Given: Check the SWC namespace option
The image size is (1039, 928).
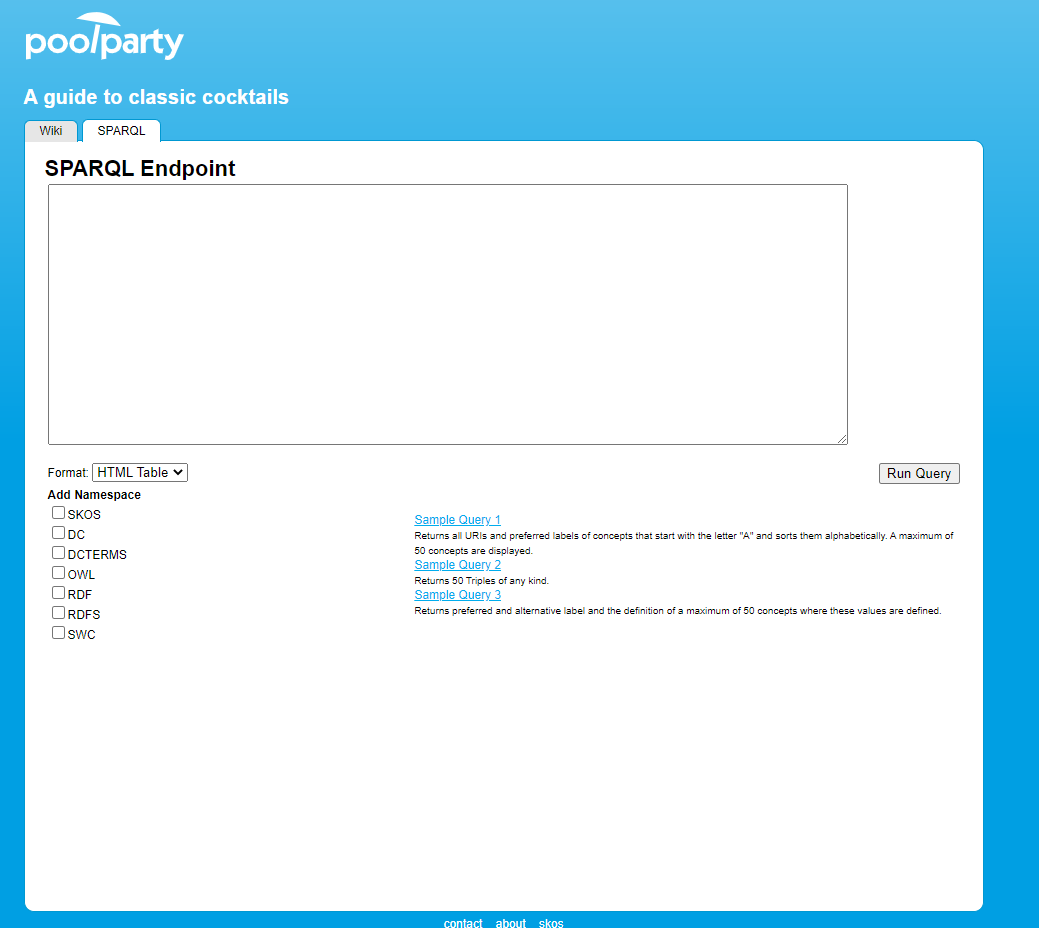Looking at the screenshot, I should [58, 632].
